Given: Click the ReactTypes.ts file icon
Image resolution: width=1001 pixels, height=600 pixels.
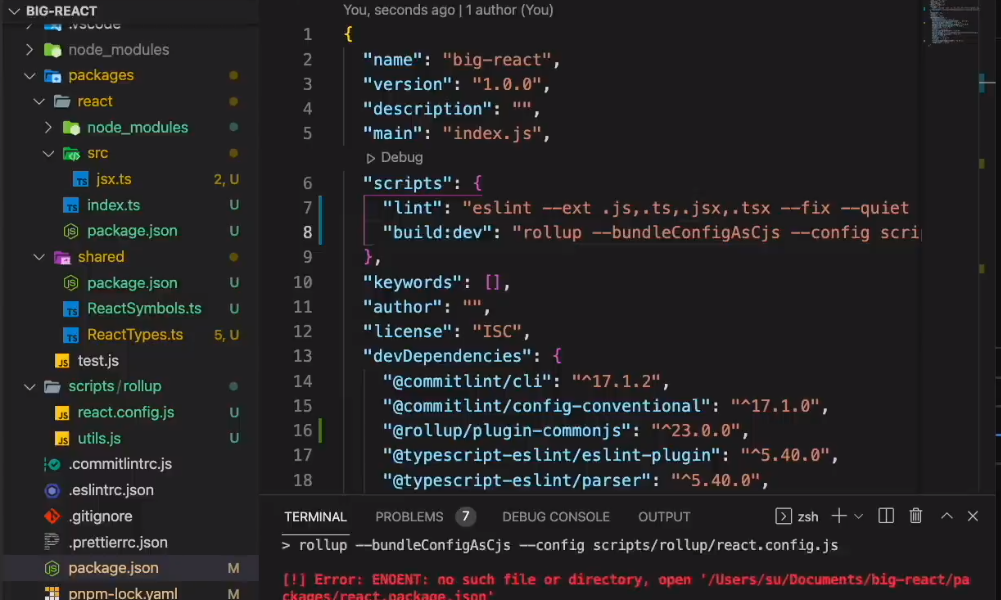Looking at the screenshot, I should coord(71,334).
